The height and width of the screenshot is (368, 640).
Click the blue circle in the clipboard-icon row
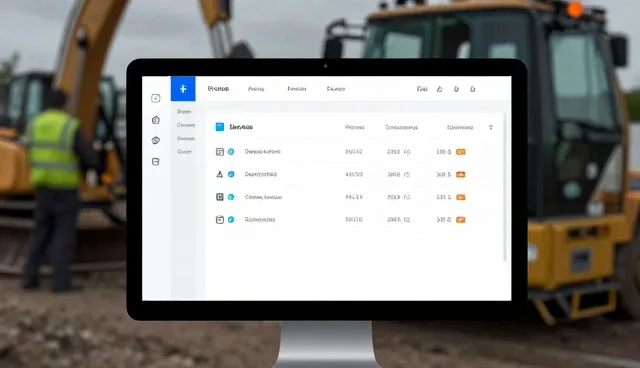(x=231, y=219)
